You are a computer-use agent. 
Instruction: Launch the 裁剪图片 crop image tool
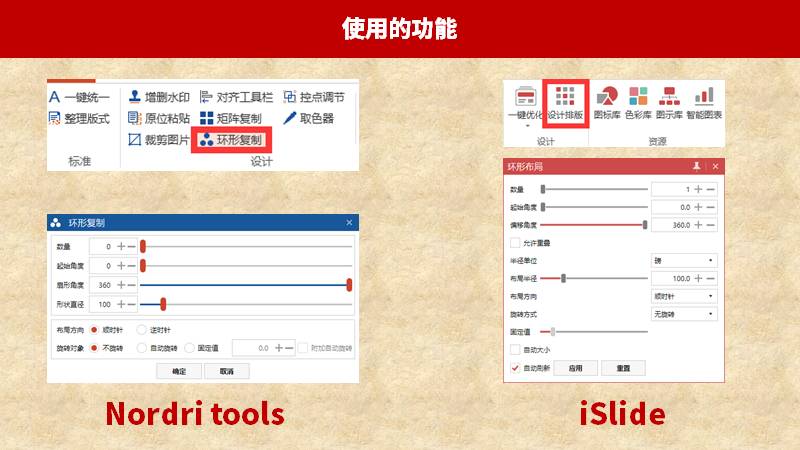159,140
